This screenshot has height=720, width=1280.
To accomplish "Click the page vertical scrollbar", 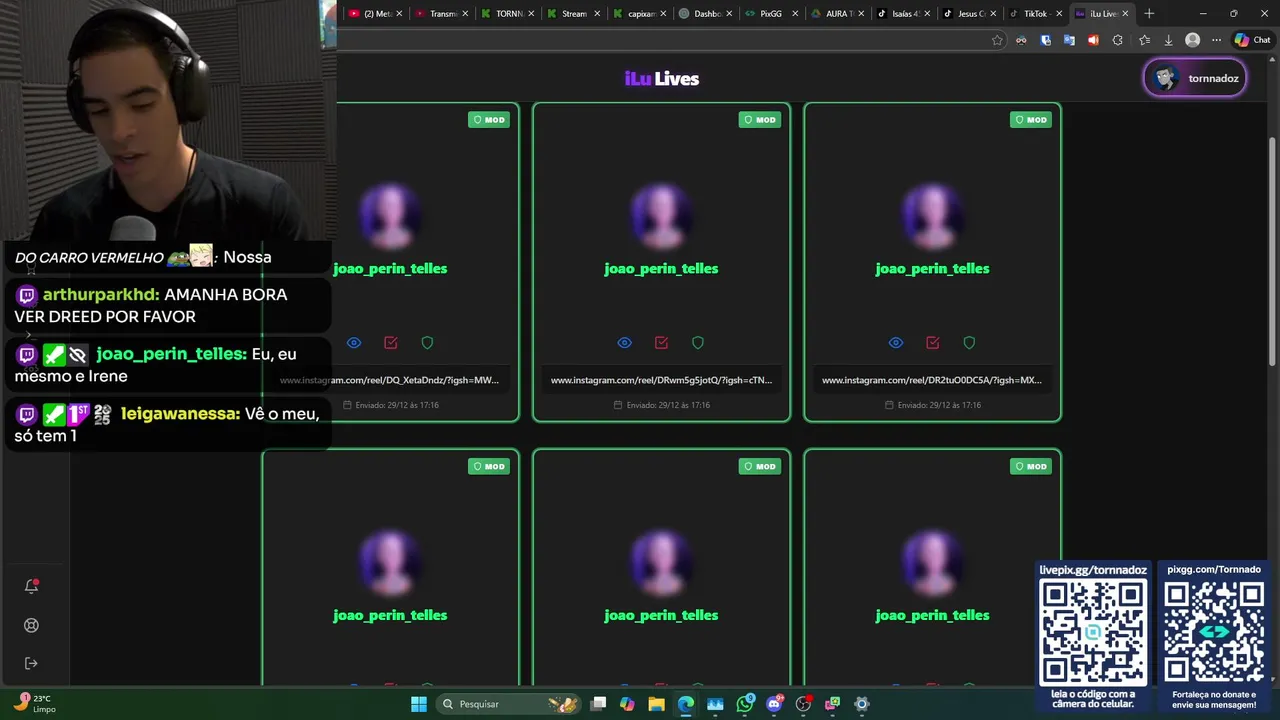I will (x=1273, y=250).
